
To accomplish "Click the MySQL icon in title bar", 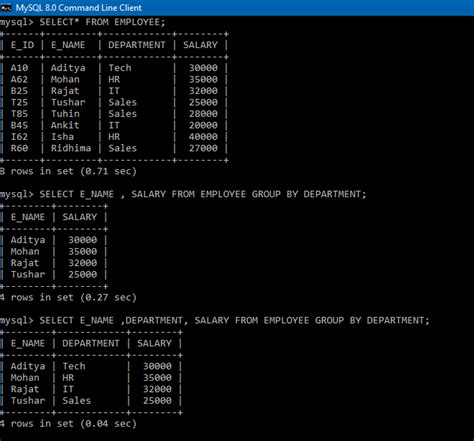I will click(x=6, y=8).
